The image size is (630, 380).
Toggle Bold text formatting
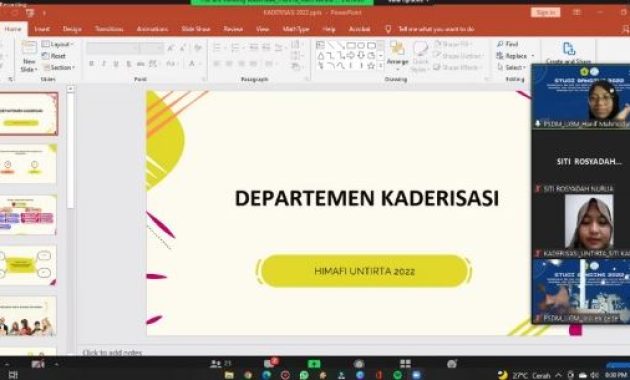tap(92, 63)
